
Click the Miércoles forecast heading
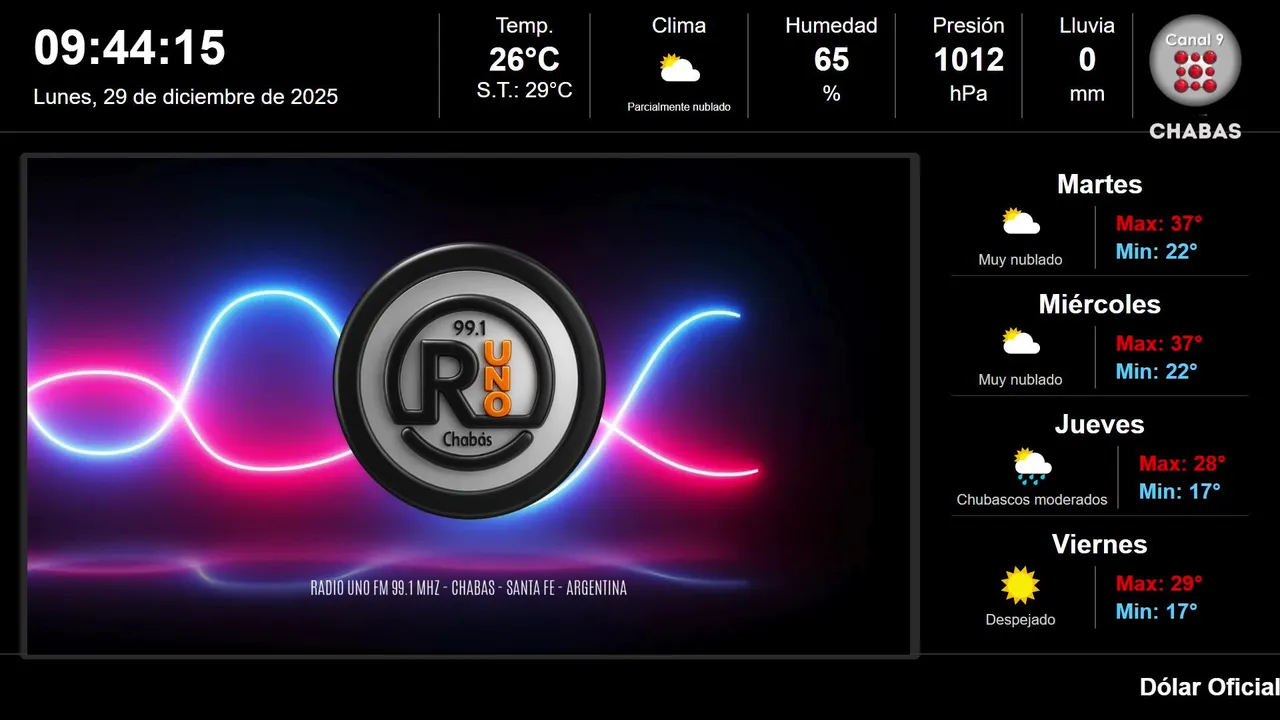(x=1099, y=304)
